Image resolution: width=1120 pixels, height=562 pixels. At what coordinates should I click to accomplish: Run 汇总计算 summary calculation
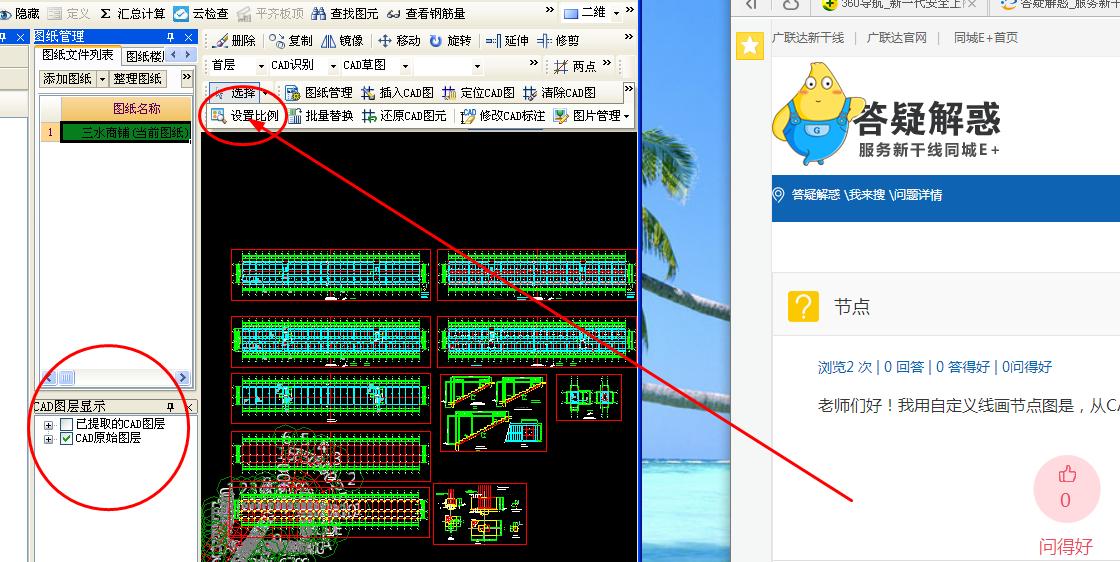tap(132, 14)
